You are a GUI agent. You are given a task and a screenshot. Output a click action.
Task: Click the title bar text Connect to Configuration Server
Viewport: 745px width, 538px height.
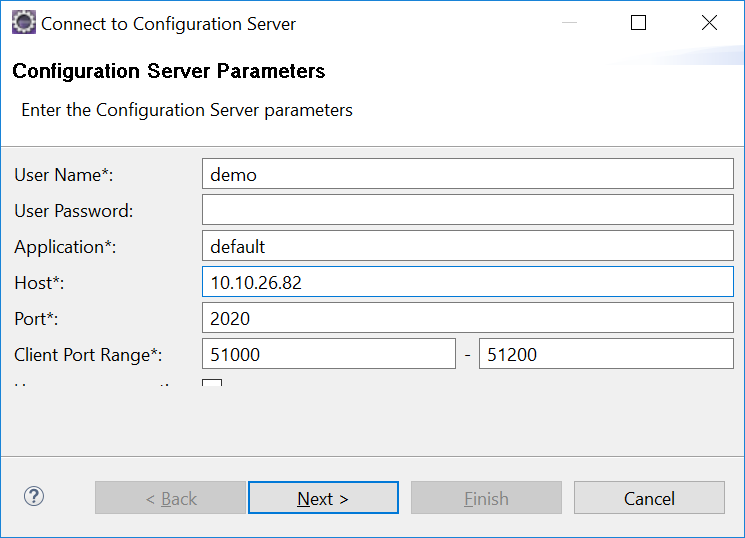click(x=168, y=23)
